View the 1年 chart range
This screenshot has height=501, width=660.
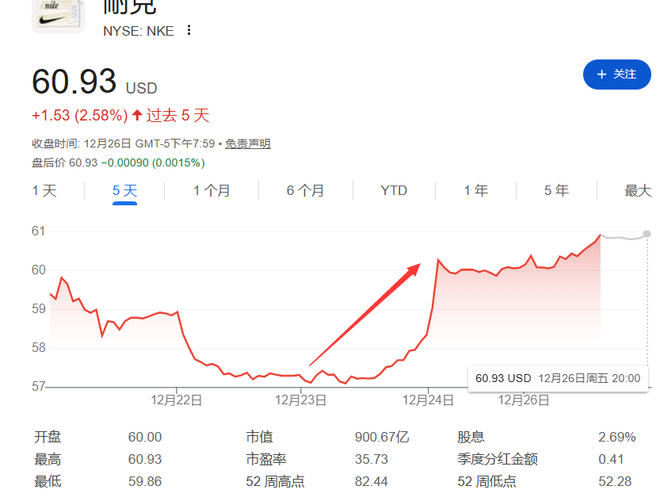pos(475,190)
